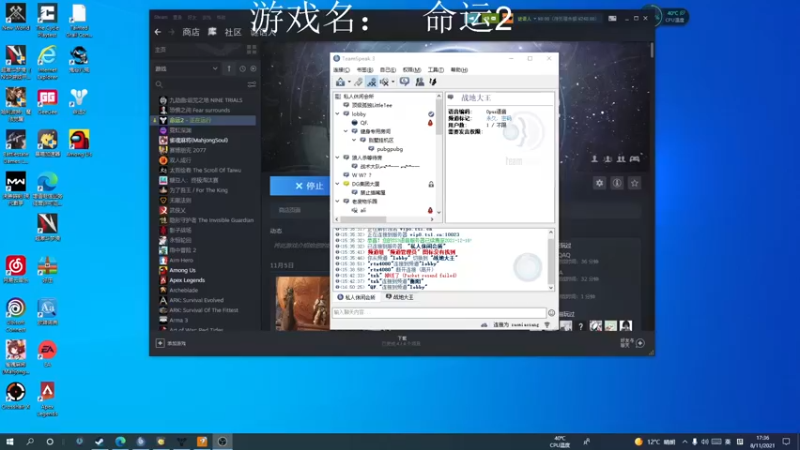Open TeamSpeak connect toolbar icon
This screenshot has height=450, width=800.
(340, 82)
